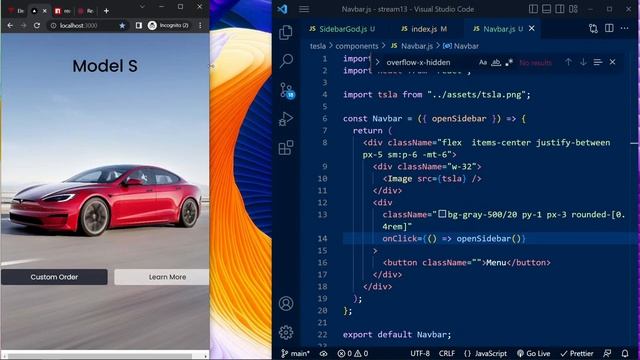
Task: Click the components breadcrumb segment
Action: [357, 46]
